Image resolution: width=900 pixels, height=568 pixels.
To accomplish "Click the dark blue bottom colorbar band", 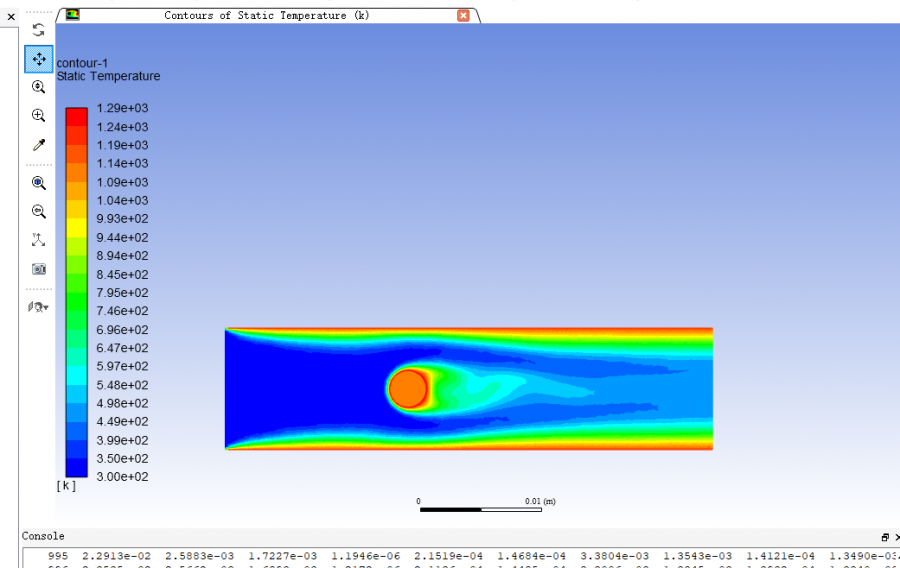I will (x=76, y=468).
